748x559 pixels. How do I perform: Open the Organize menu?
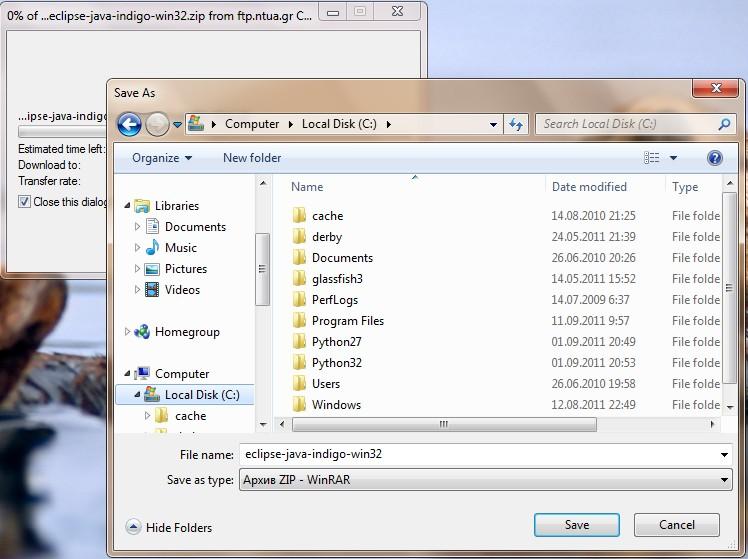coord(162,158)
